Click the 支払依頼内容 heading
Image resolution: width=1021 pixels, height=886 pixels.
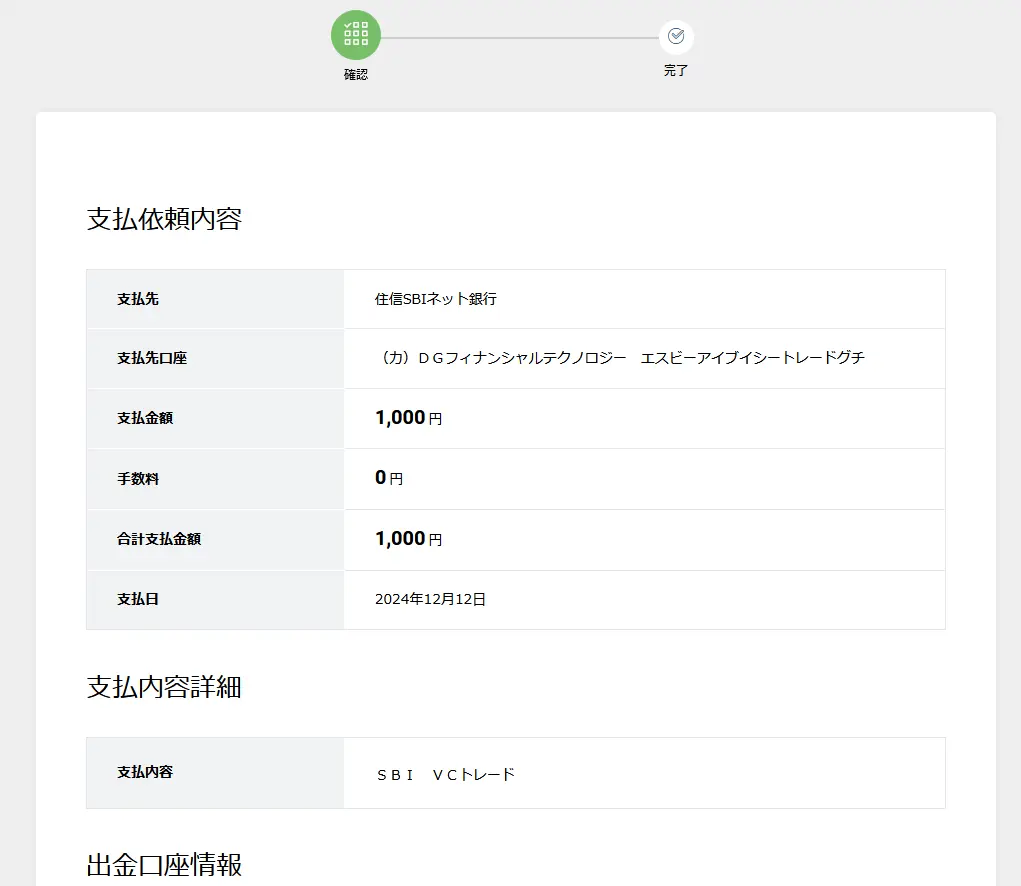164,219
